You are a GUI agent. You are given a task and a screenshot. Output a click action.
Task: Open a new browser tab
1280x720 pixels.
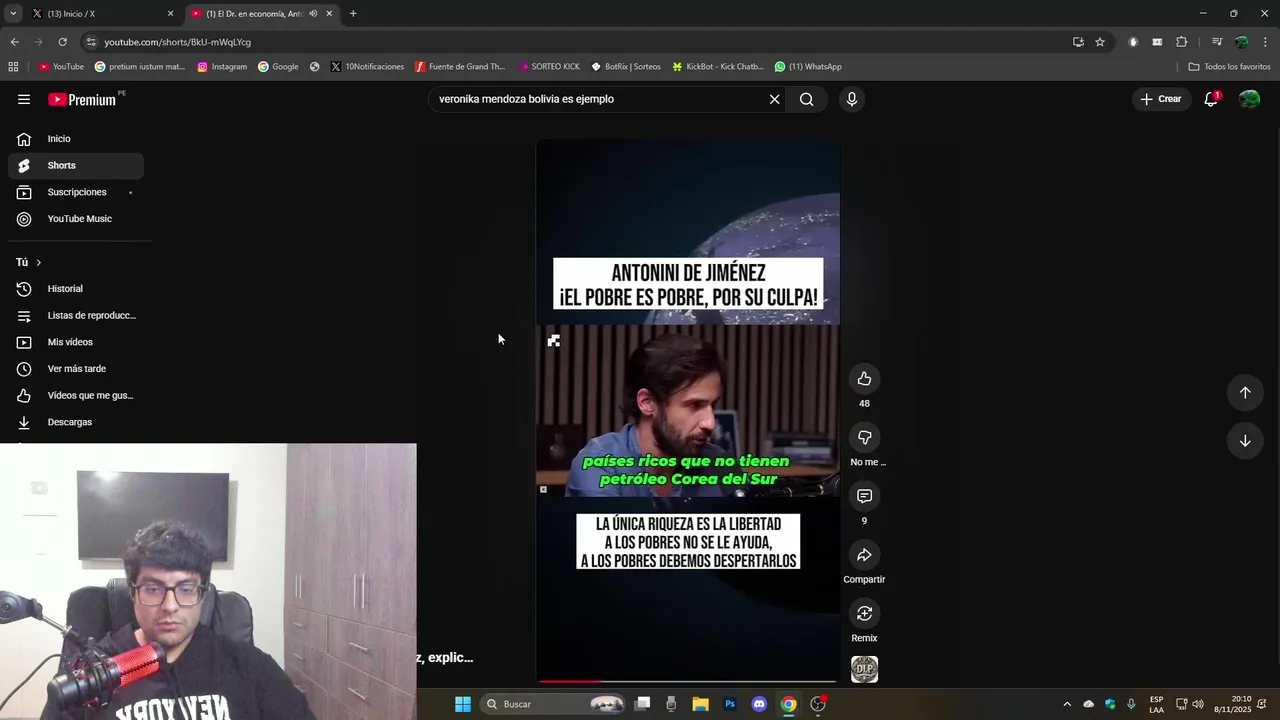pos(353,14)
